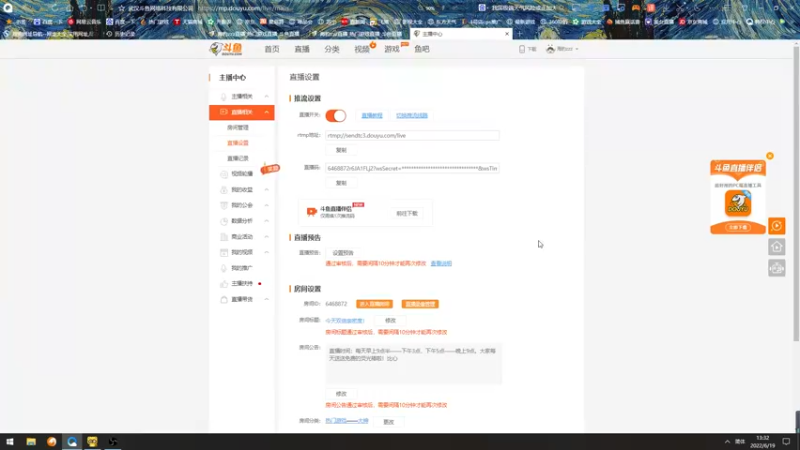Open the Windows notification center icon
This screenshot has height=450, width=800.
(786, 442)
